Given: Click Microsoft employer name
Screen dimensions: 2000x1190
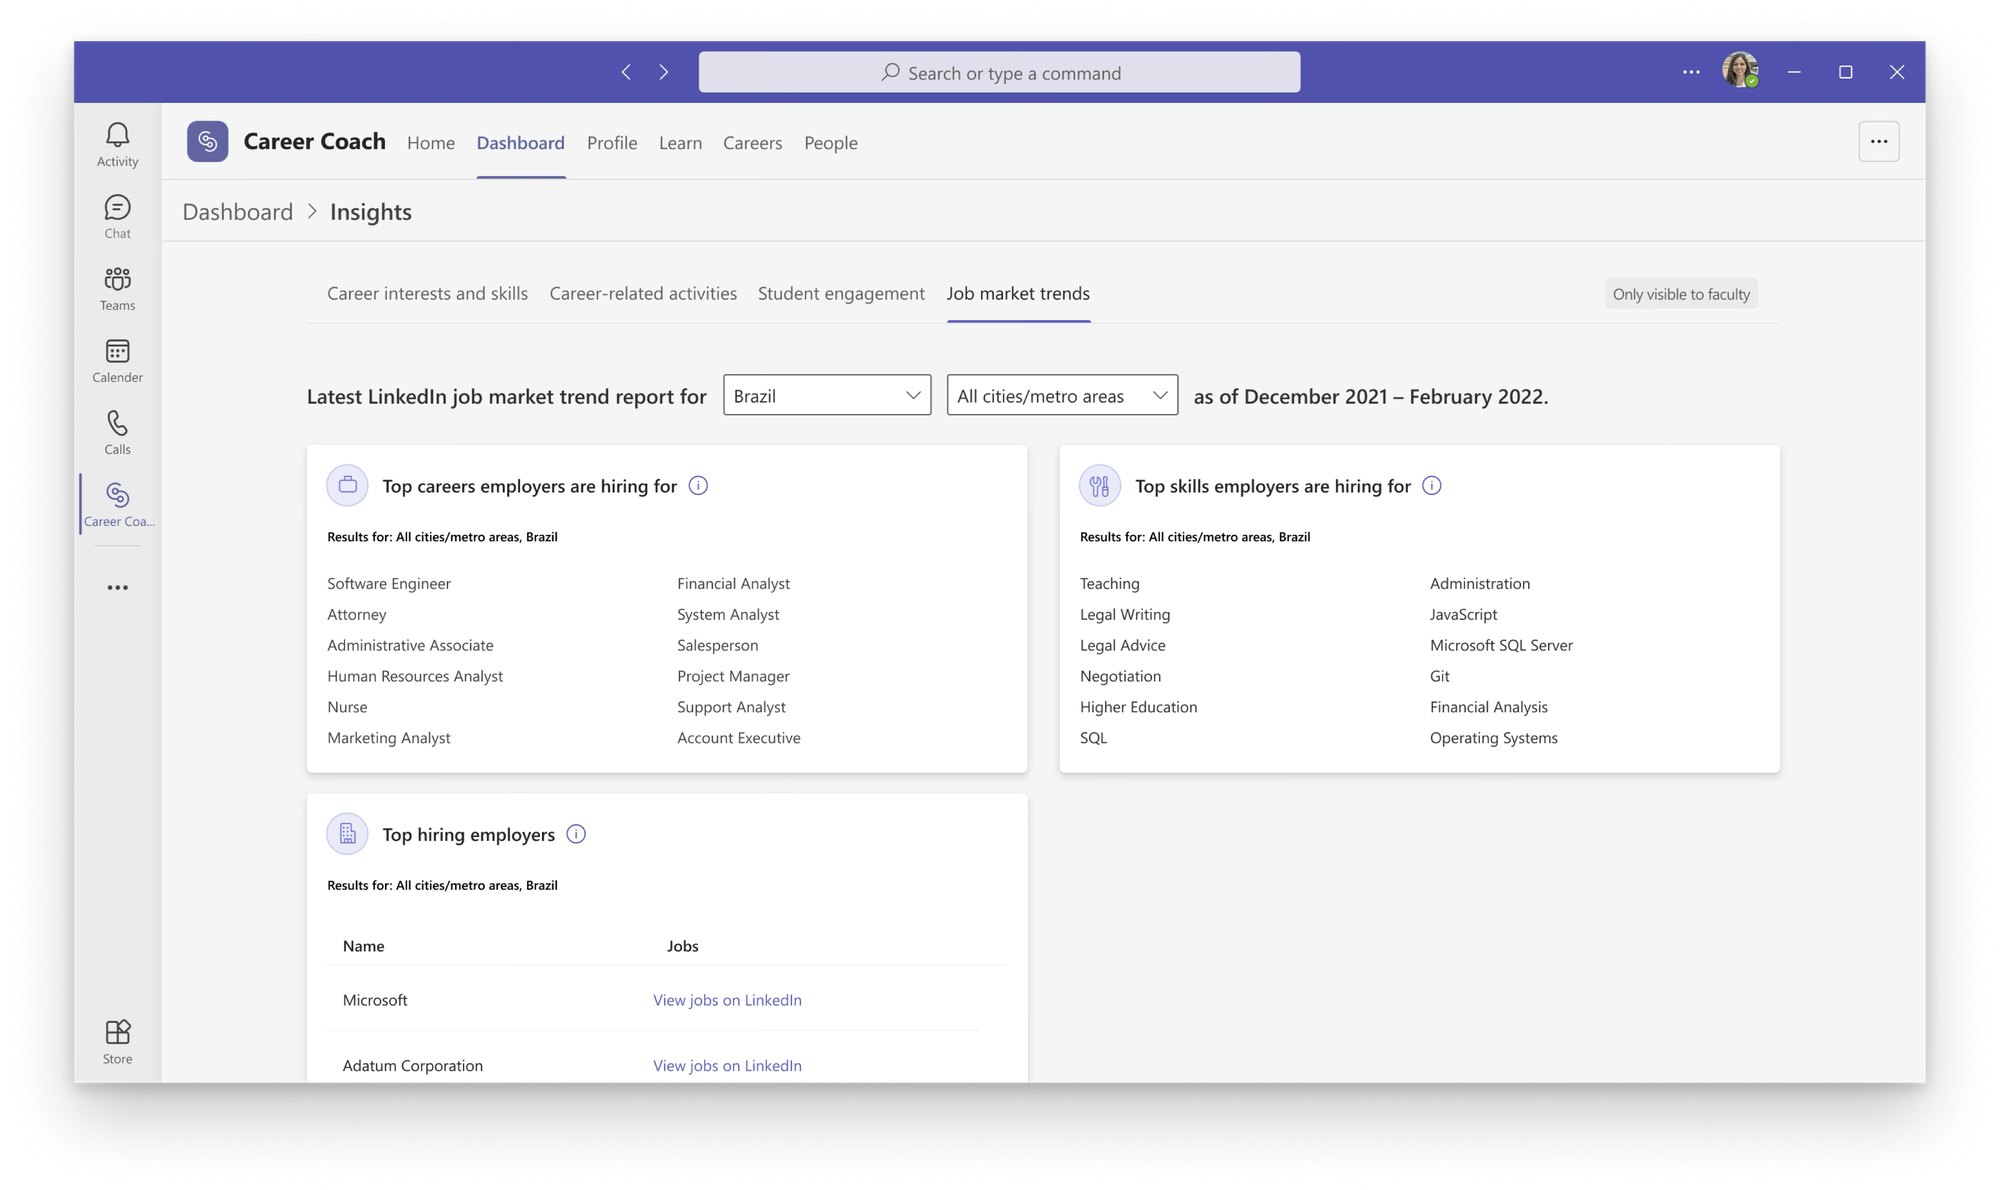Looking at the screenshot, I should point(375,999).
